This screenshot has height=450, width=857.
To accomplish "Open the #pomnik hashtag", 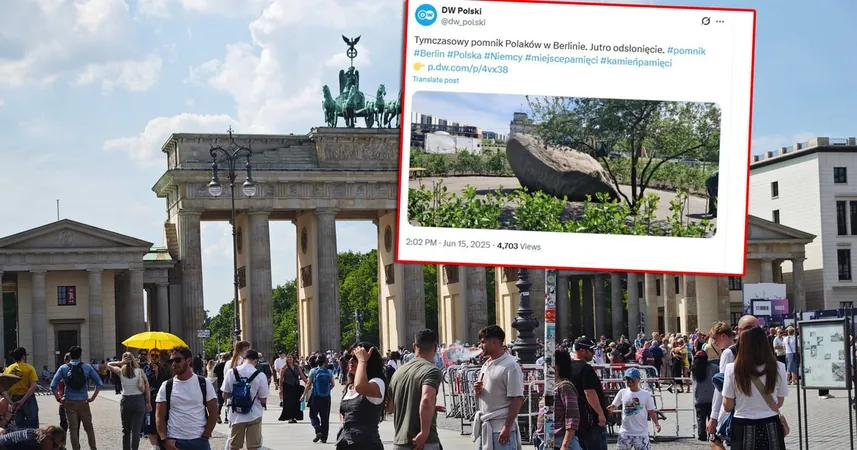I will pos(686,51).
